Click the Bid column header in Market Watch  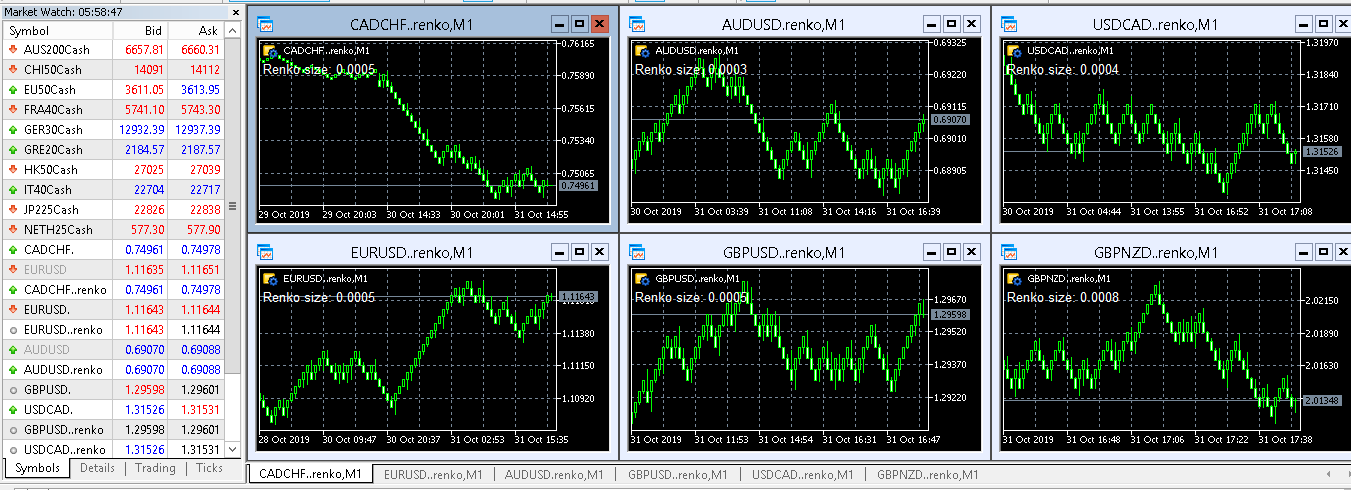point(140,31)
